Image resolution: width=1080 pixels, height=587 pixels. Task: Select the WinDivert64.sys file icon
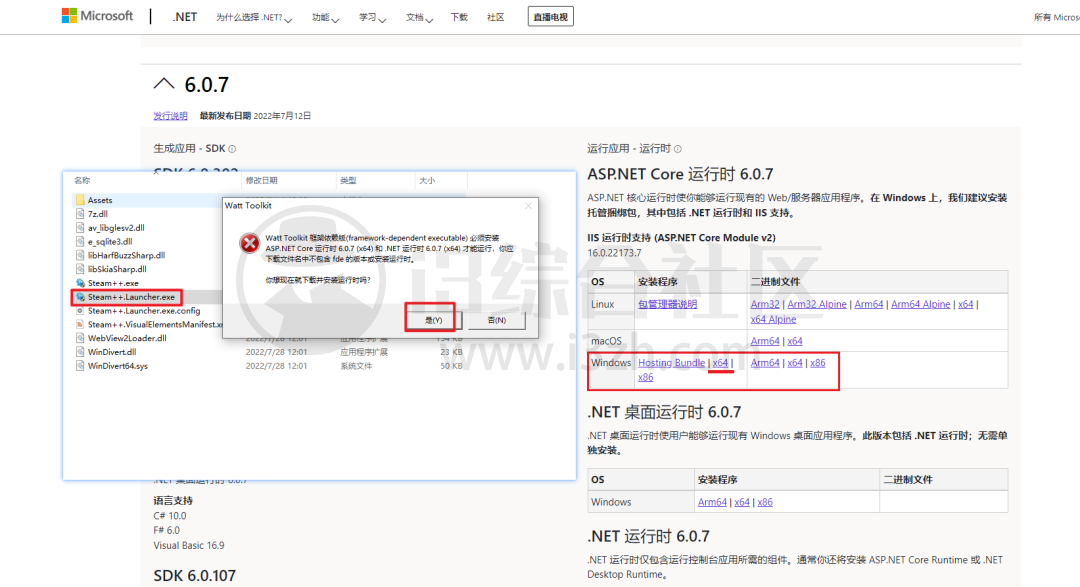pyautogui.click(x=80, y=365)
